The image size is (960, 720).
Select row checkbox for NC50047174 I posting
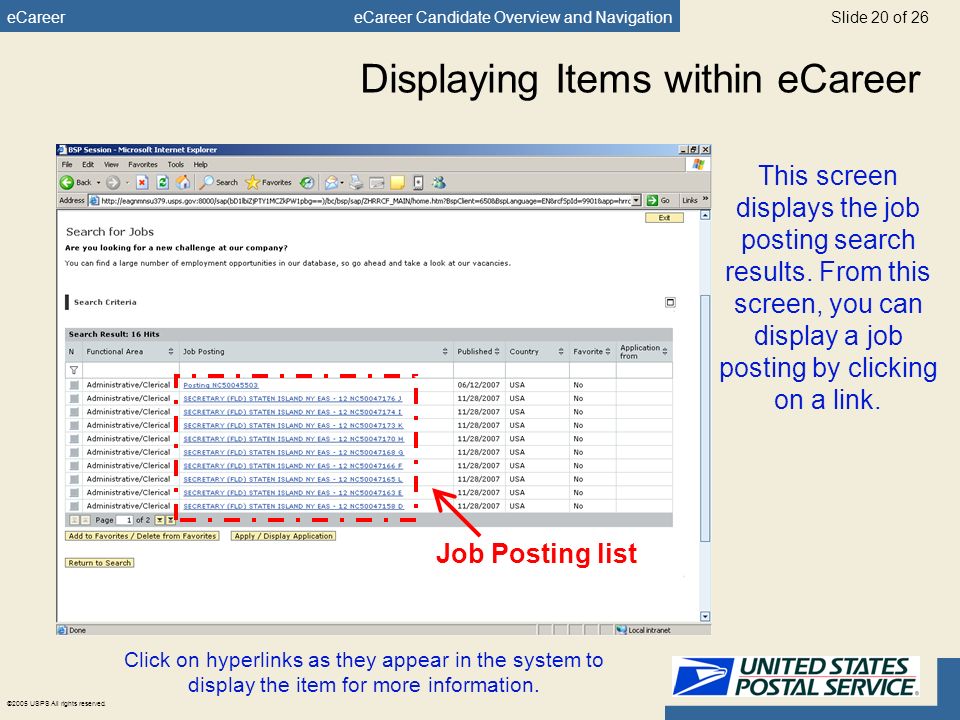coord(74,412)
